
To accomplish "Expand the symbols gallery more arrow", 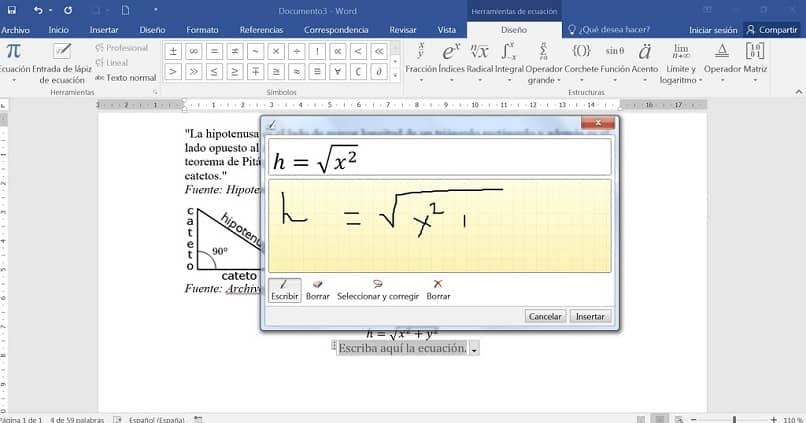I will click(x=395, y=75).
